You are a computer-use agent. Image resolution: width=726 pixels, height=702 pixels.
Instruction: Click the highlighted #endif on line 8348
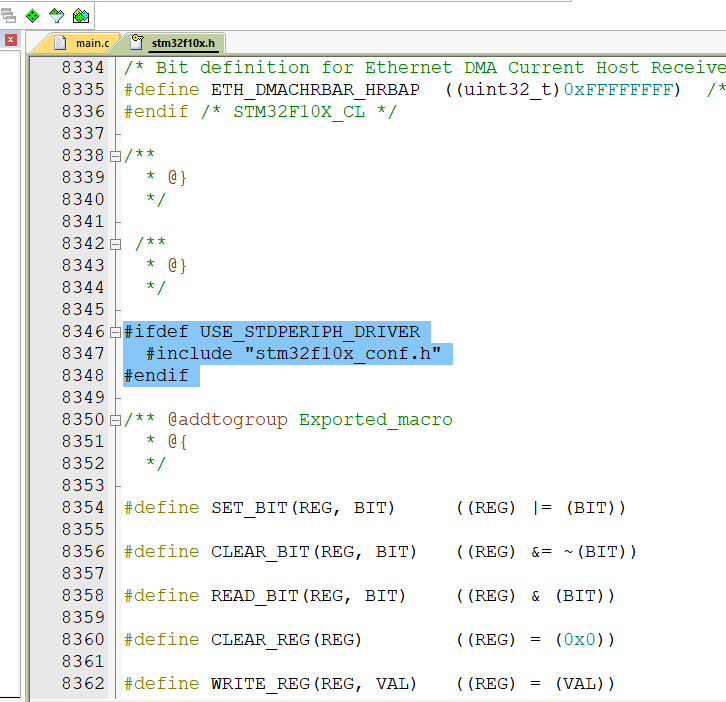(156, 376)
